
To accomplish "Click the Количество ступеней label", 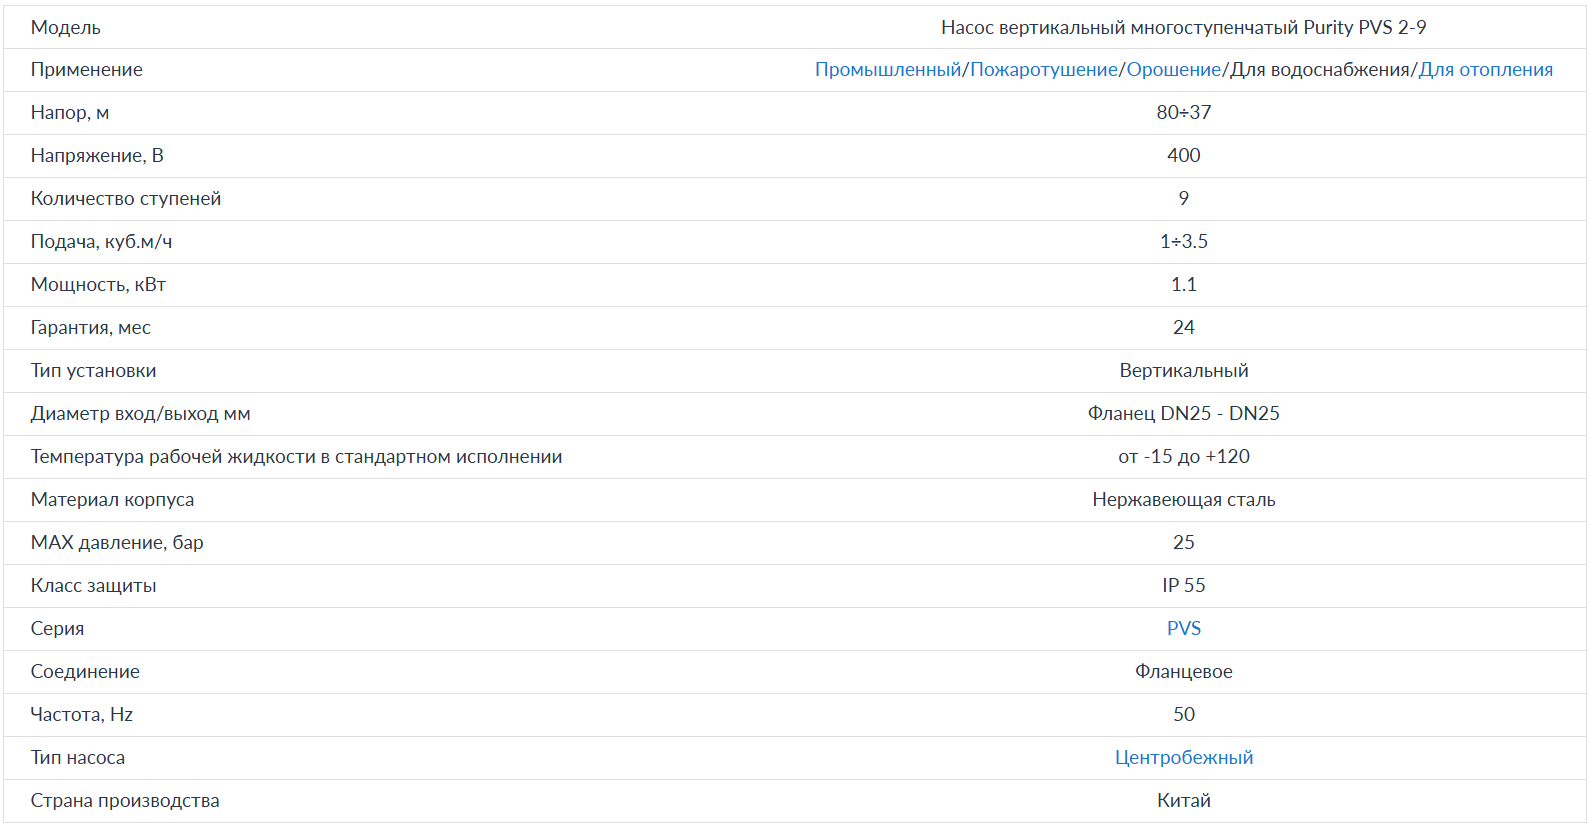I will pos(126,199).
